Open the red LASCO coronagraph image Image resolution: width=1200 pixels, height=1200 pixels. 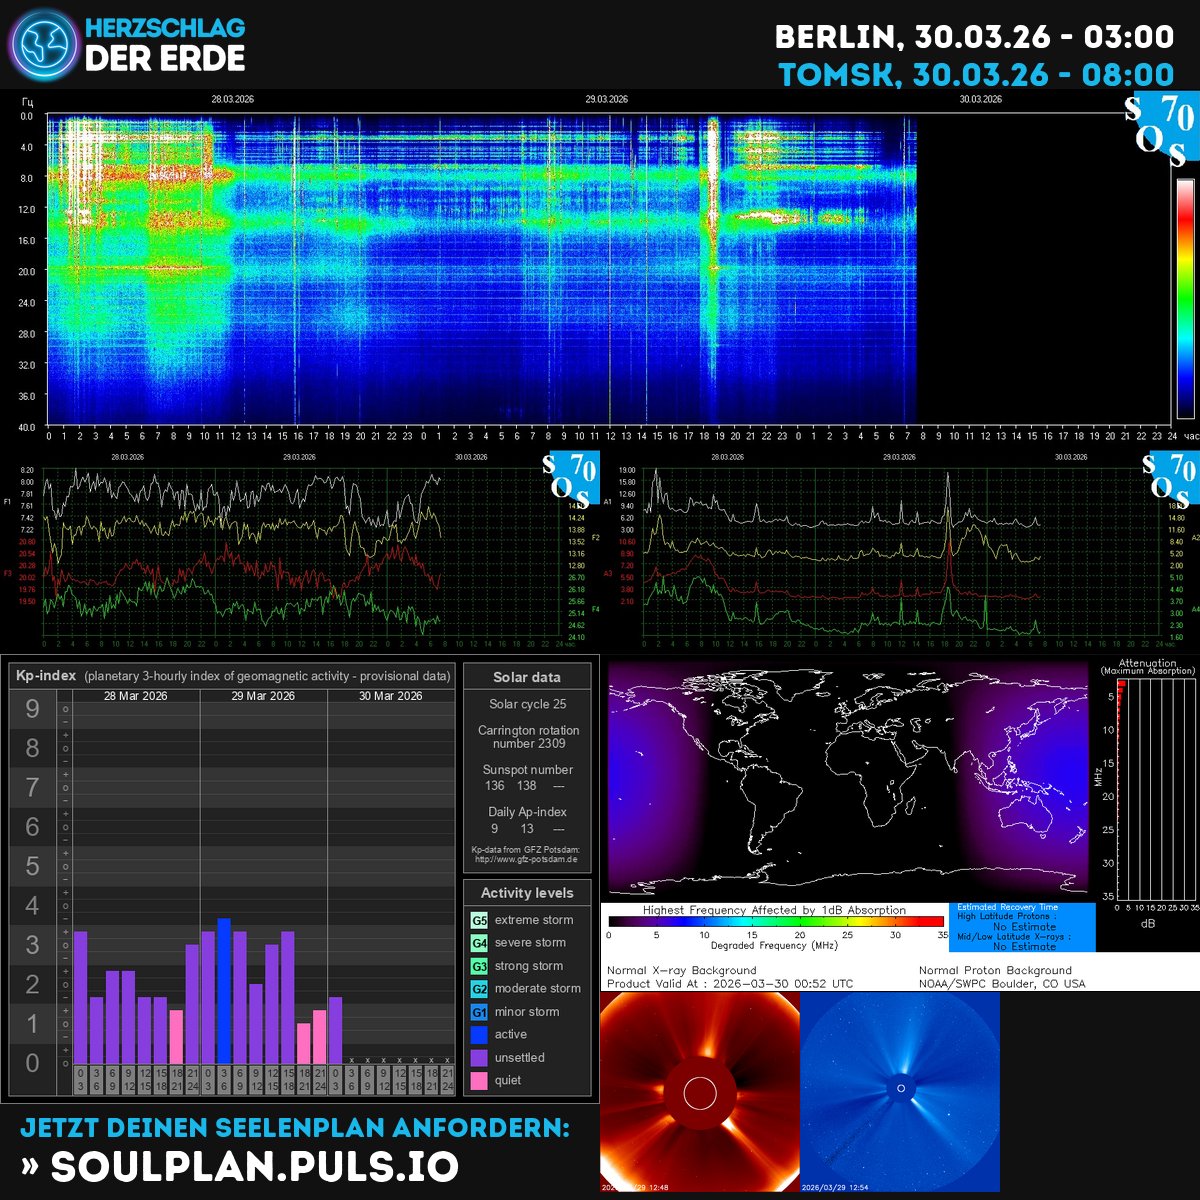(x=700, y=1093)
